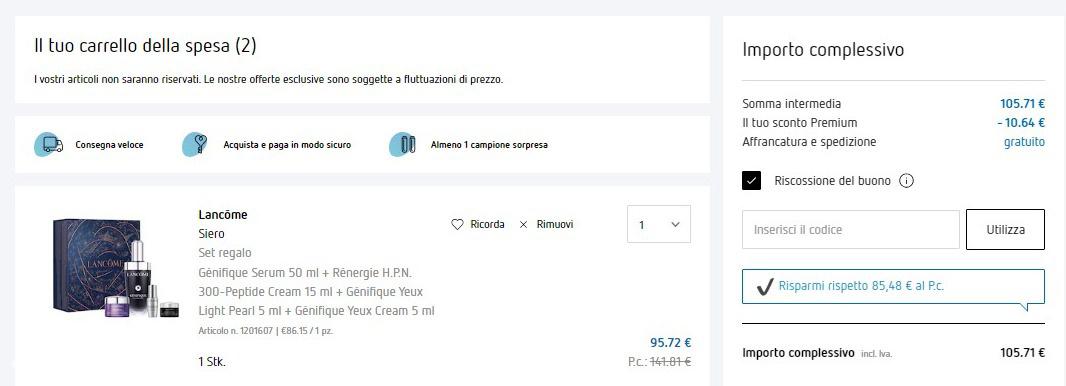Click the Lancôme brand name link

click(223, 215)
